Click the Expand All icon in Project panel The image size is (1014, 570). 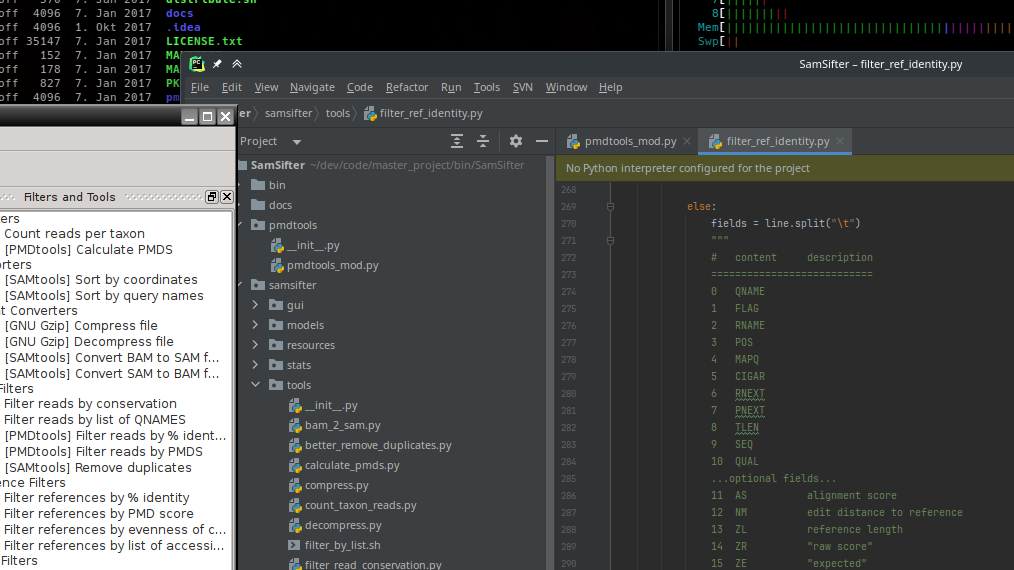coord(457,141)
